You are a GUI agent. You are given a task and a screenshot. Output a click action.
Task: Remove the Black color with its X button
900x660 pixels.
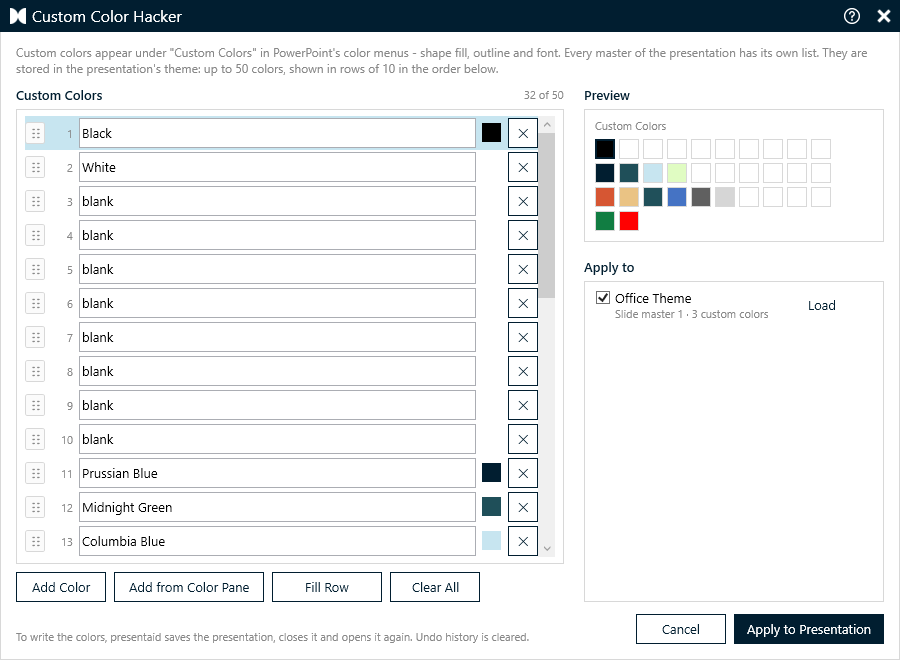(523, 134)
